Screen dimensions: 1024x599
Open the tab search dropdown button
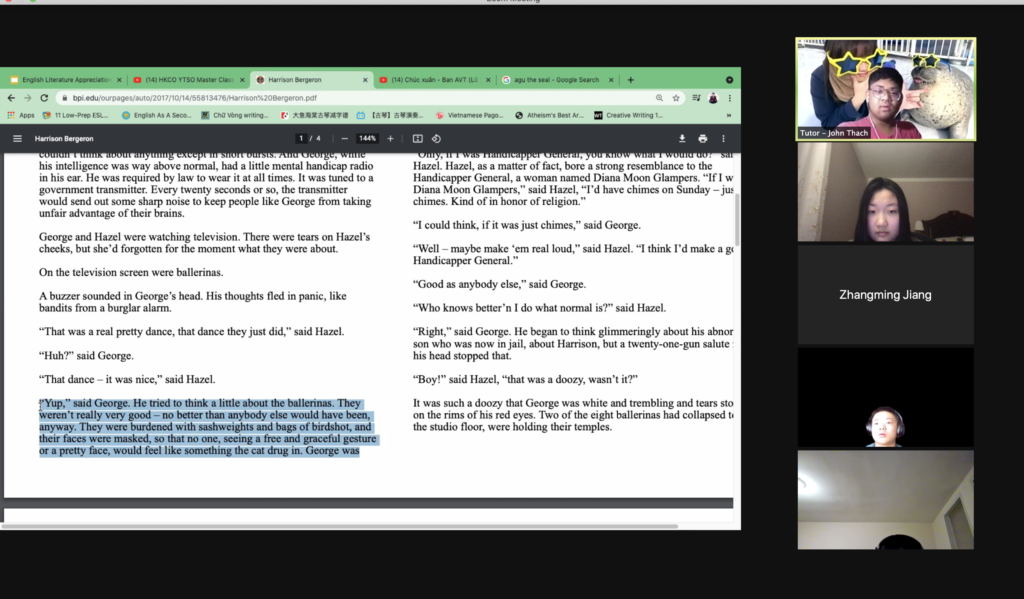point(729,80)
